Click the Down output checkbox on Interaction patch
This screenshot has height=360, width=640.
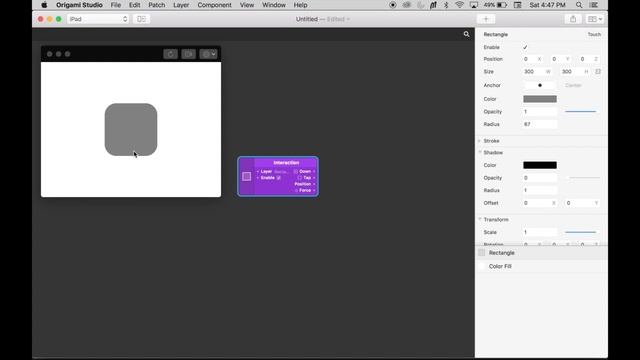tap(296, 171)
